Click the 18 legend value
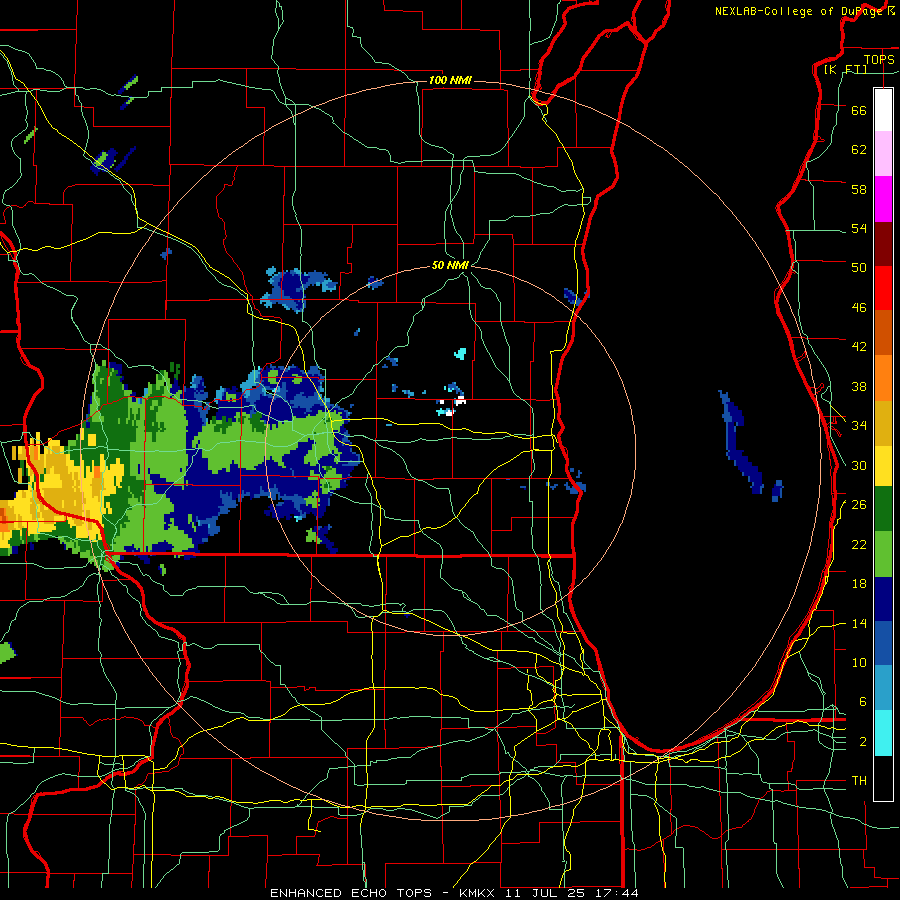 [859, 584]
